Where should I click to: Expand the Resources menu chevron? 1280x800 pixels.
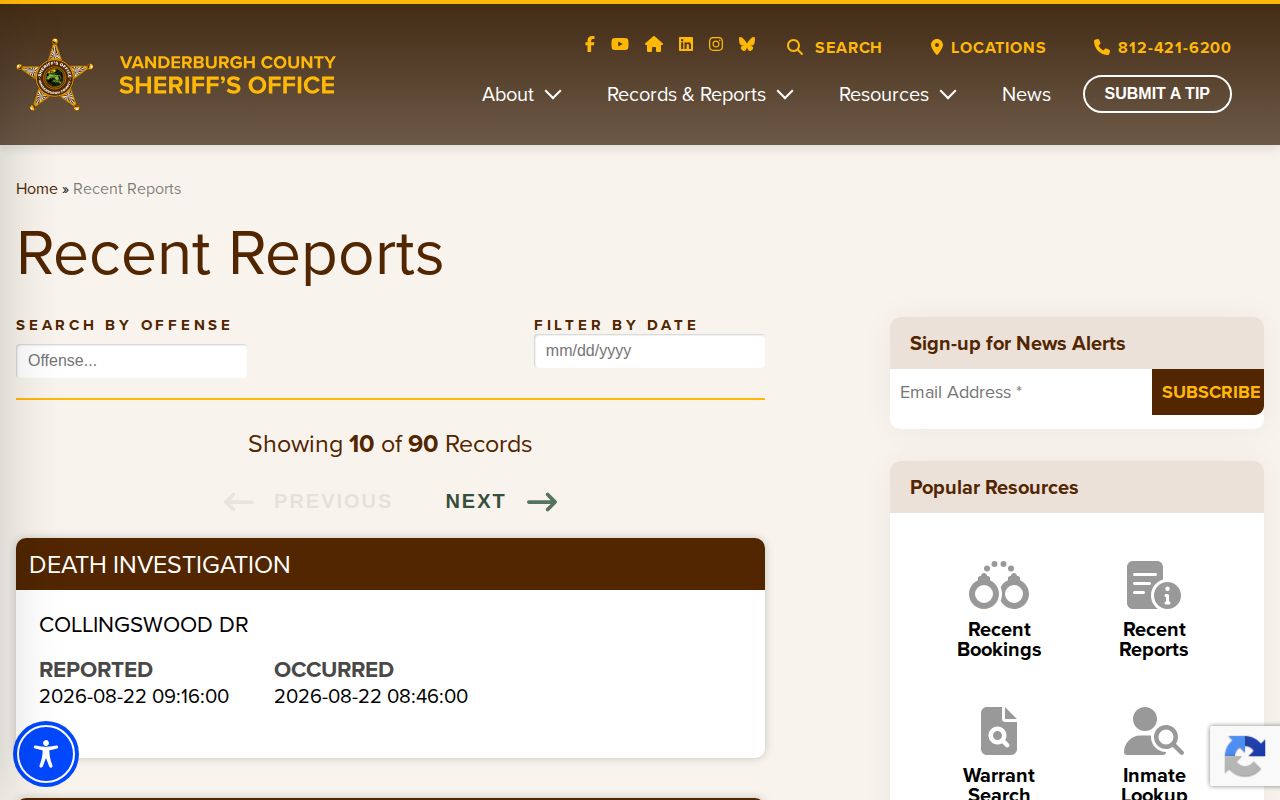[948, 95]
